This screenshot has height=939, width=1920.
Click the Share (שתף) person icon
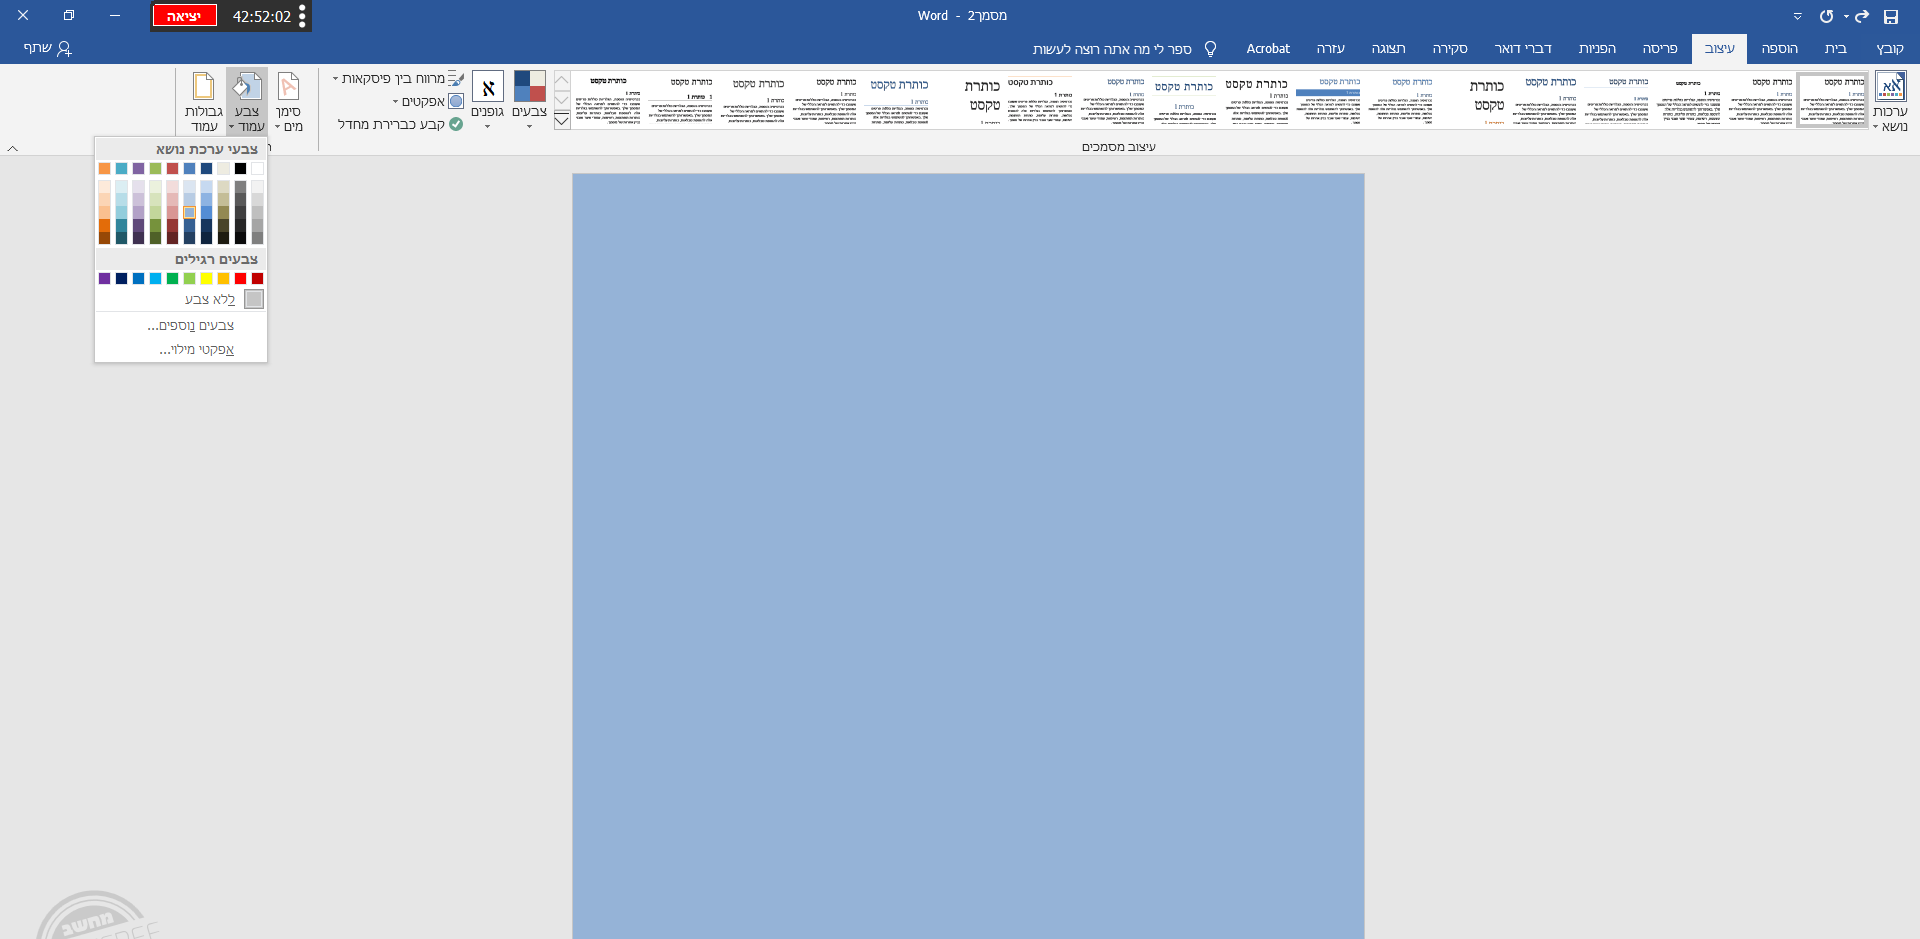[x=64, y=48]
